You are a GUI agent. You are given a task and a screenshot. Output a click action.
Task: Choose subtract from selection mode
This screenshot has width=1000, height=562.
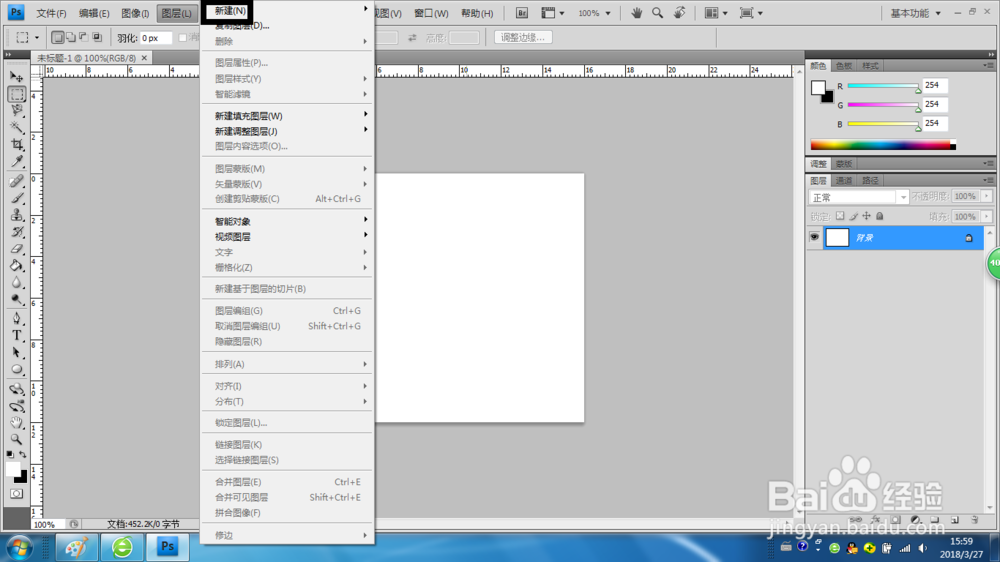point(84,38)
